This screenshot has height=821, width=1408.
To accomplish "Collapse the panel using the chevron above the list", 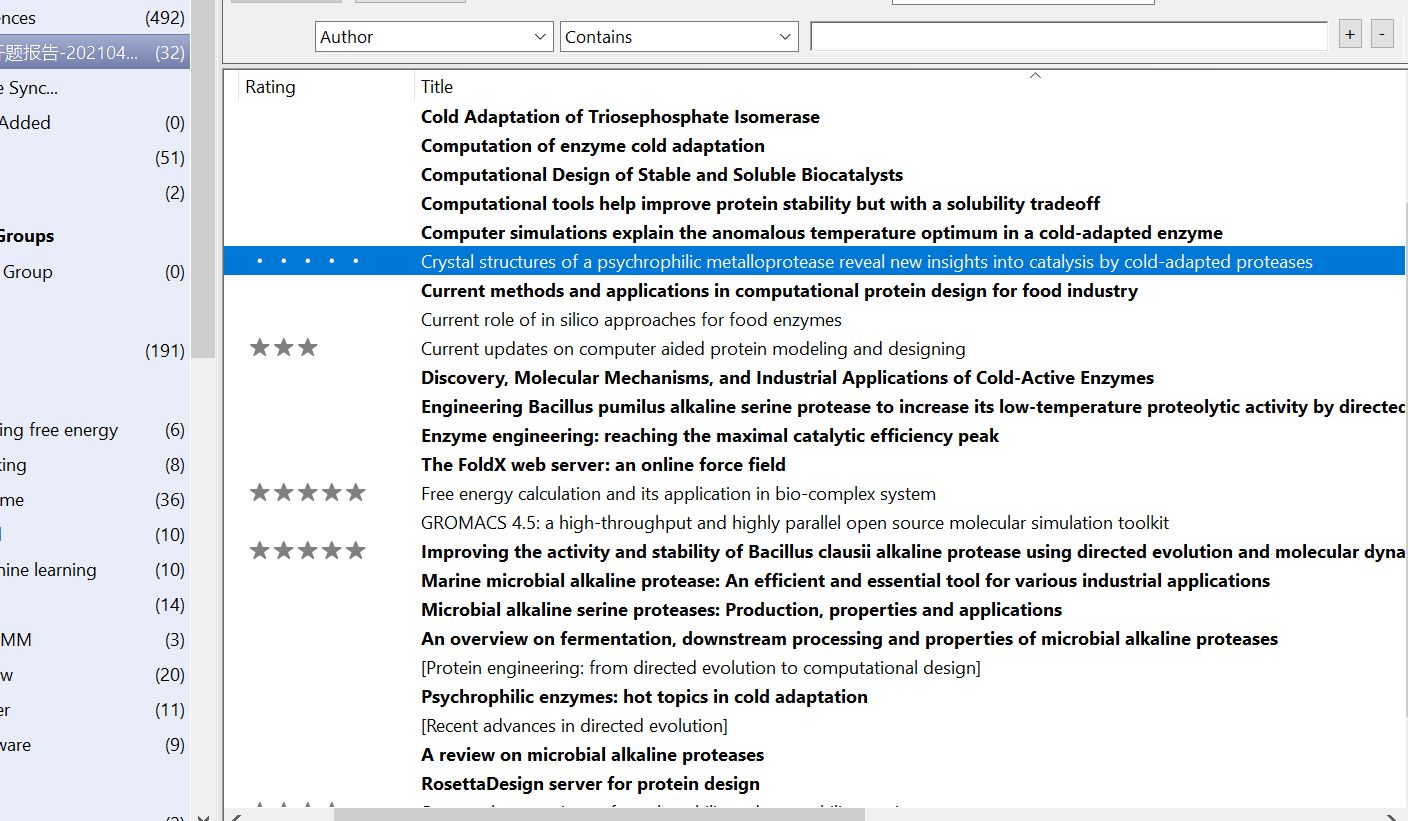I will pos(1035,74).
